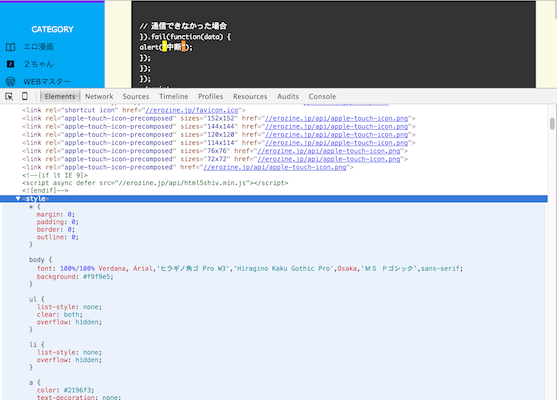Switch to the Resources tab
The image size is (557, 400).
click(x=250, y=96)
